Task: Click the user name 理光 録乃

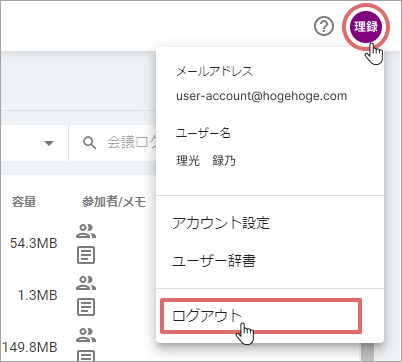Action: (206, 161)
